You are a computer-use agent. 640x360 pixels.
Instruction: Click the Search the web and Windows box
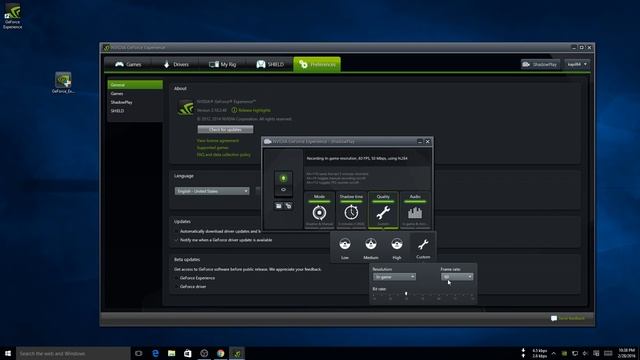pos(73,353)
